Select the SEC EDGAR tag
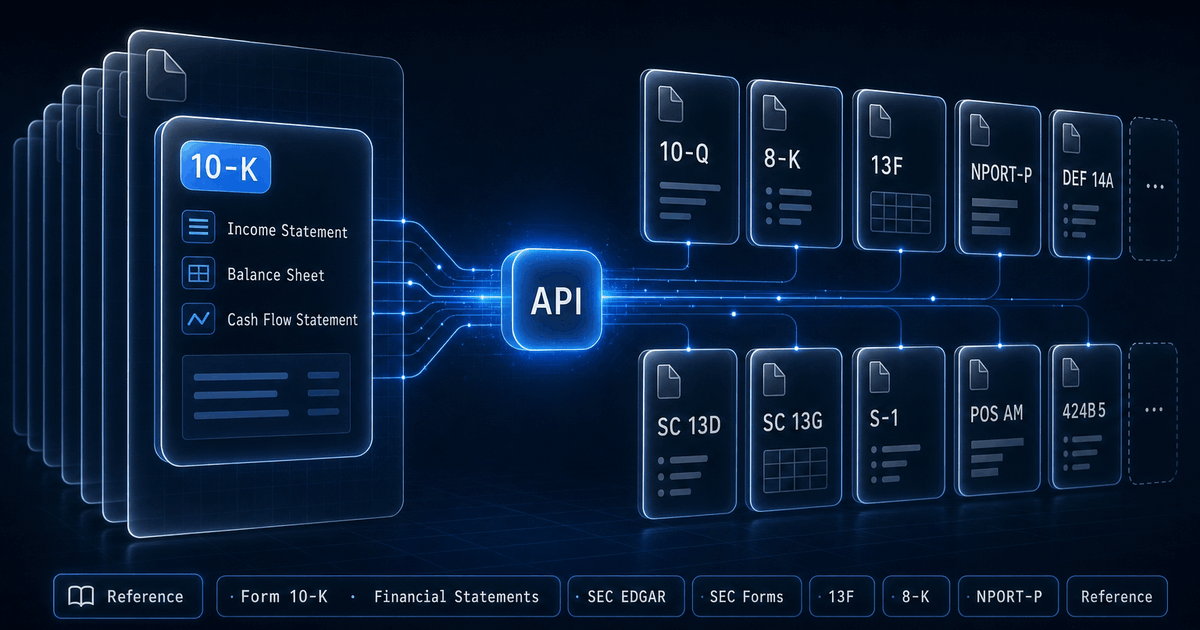The image size is (1200, 630). click(626, 597)
